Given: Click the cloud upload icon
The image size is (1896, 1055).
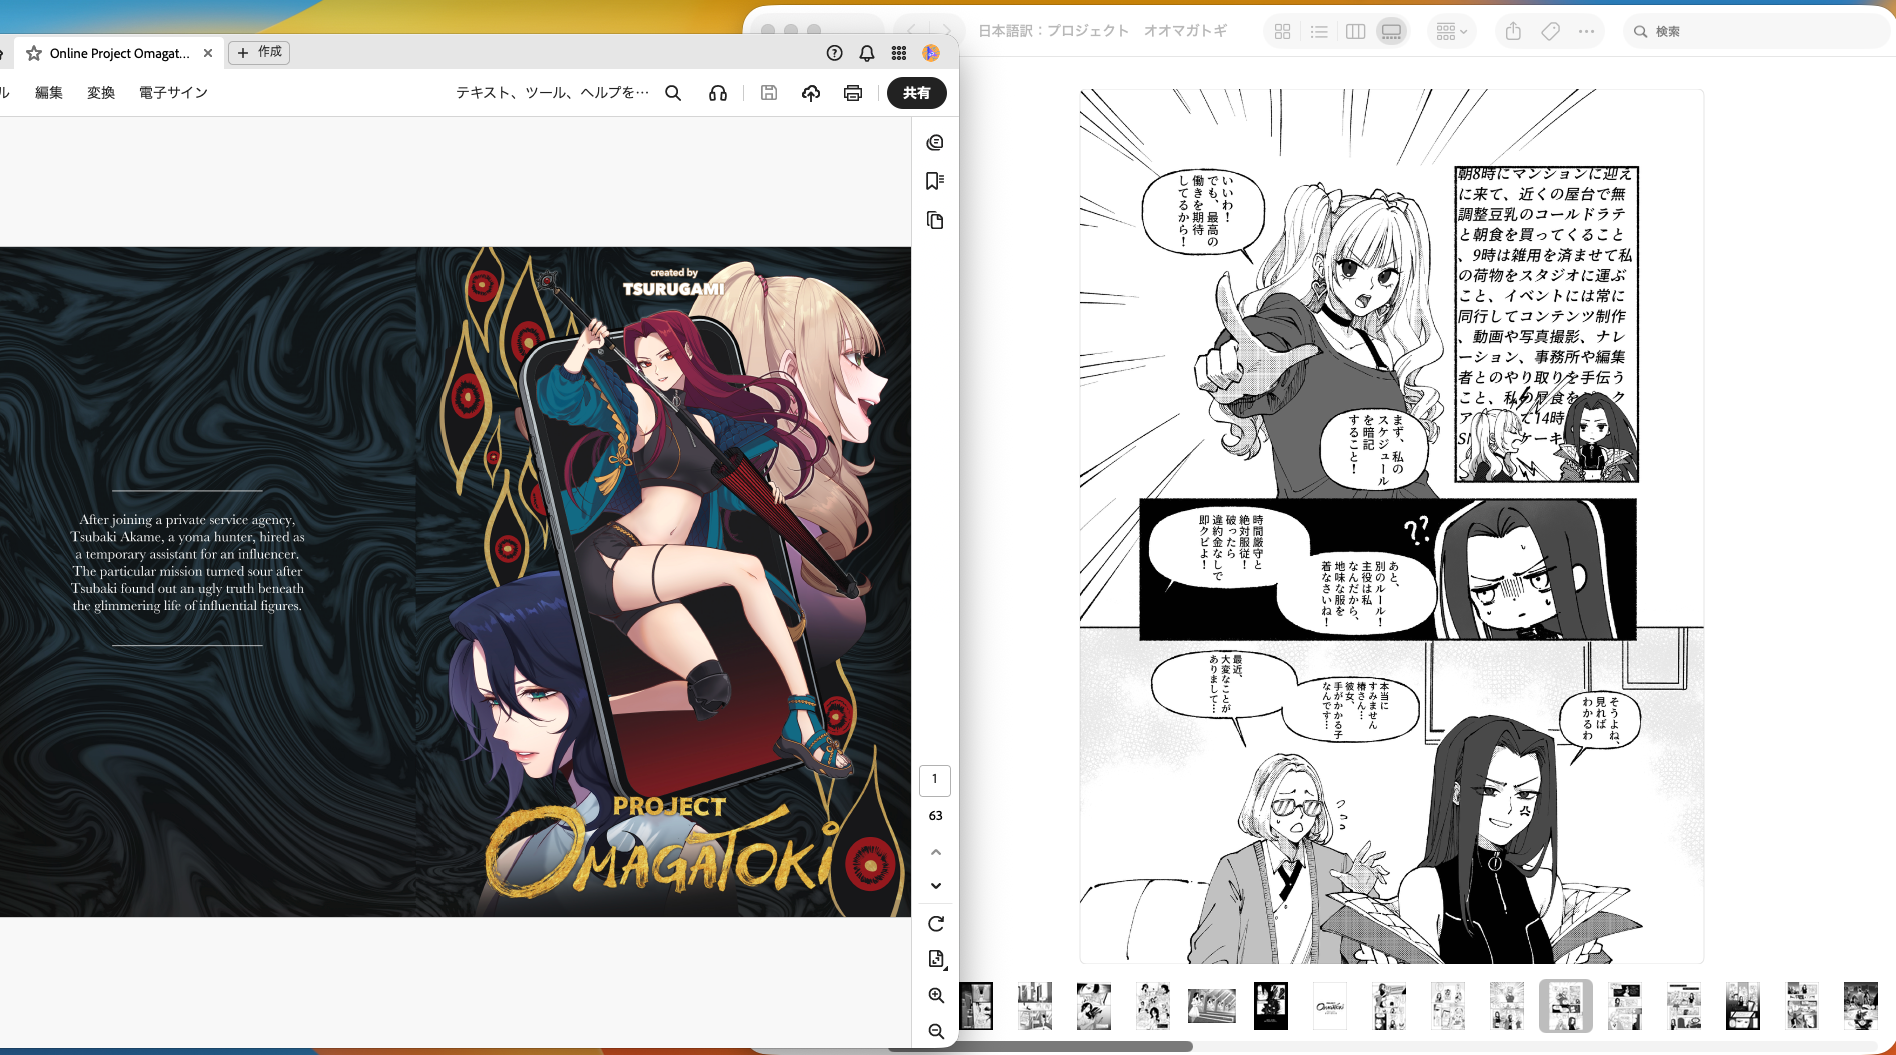Looking at the screenshot, I should point(811,93).
